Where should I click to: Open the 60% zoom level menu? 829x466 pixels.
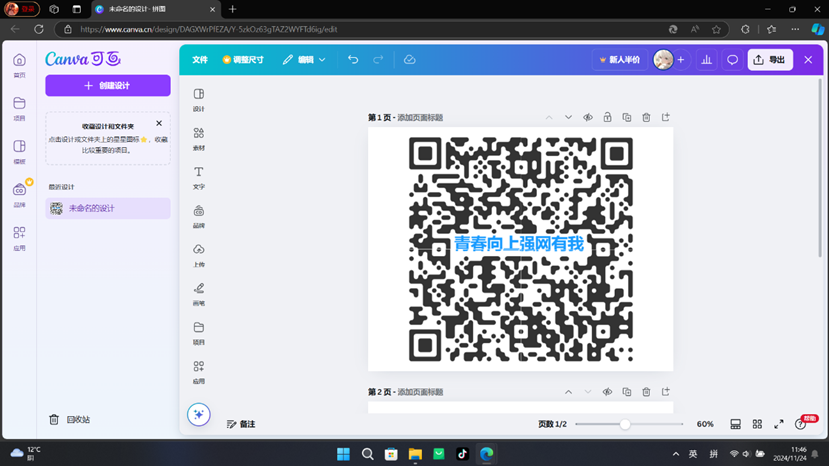point(705,424)
